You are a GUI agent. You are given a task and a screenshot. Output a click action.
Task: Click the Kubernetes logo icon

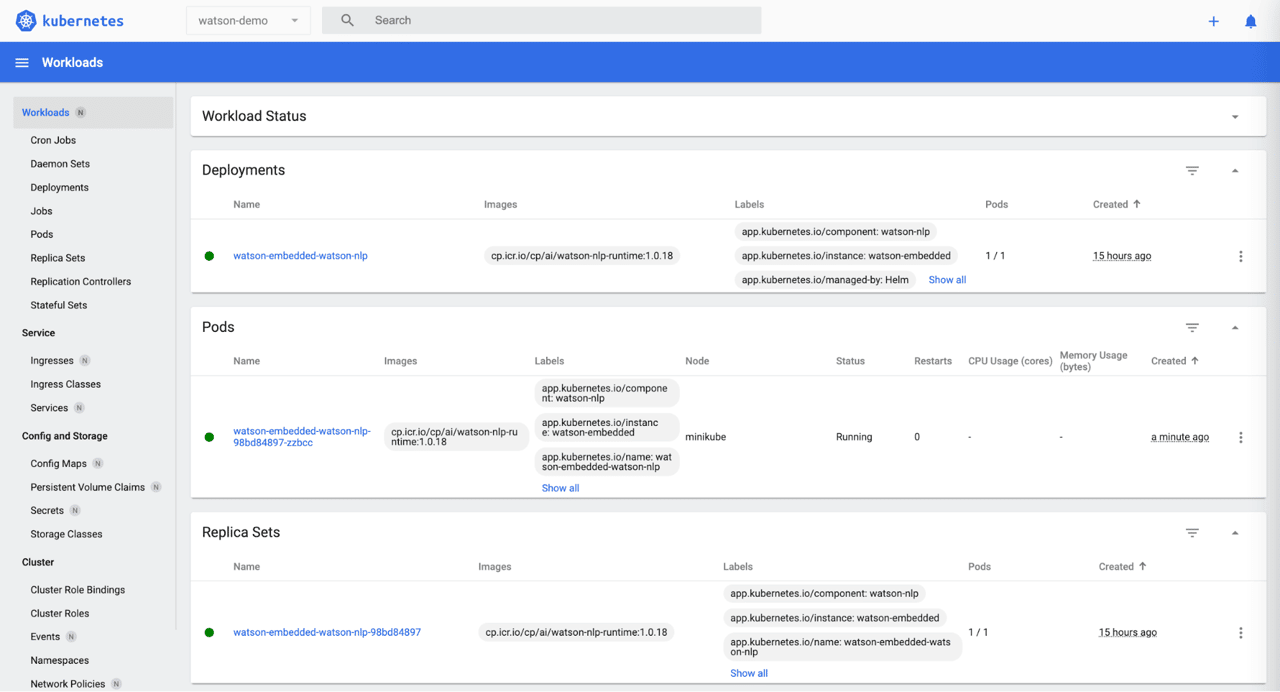pyautogui.click(x=26, y=20)
